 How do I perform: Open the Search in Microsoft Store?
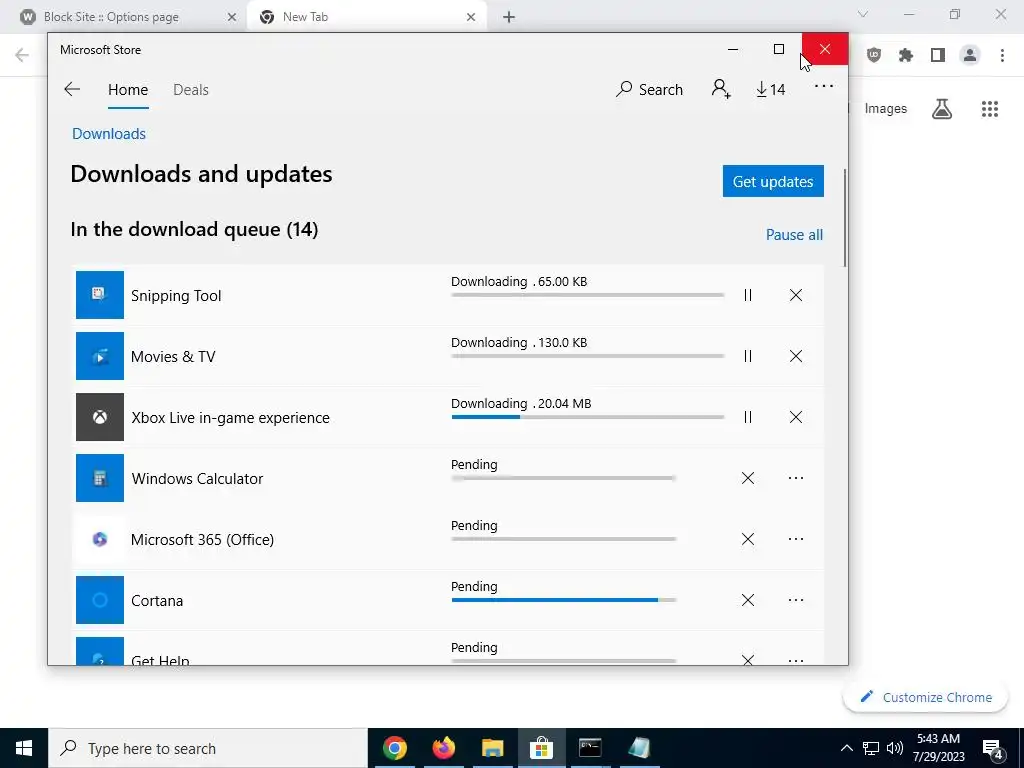tap(649, 89)
